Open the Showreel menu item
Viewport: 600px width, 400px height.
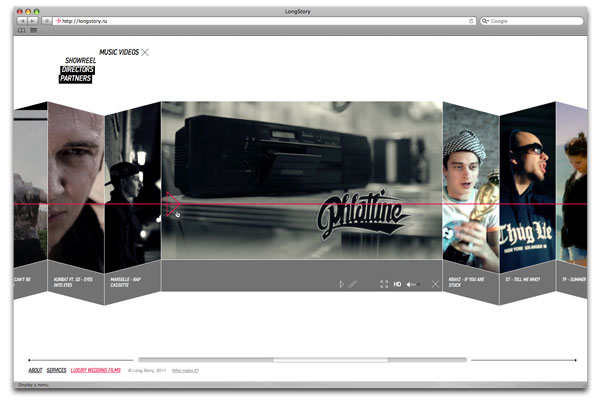[80, 60]
